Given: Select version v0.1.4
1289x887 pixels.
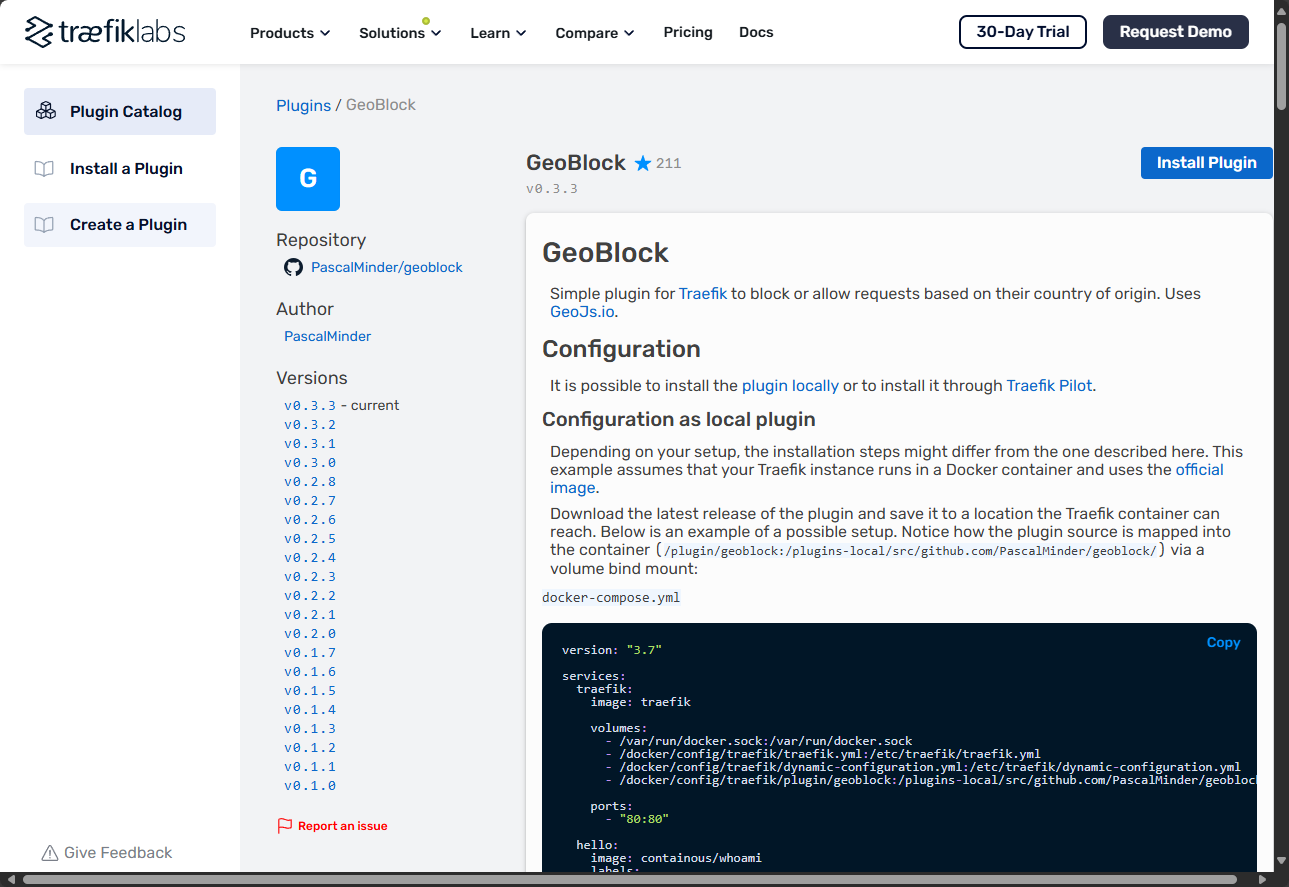Looking at the screenshot, I should tap(310, 709).
